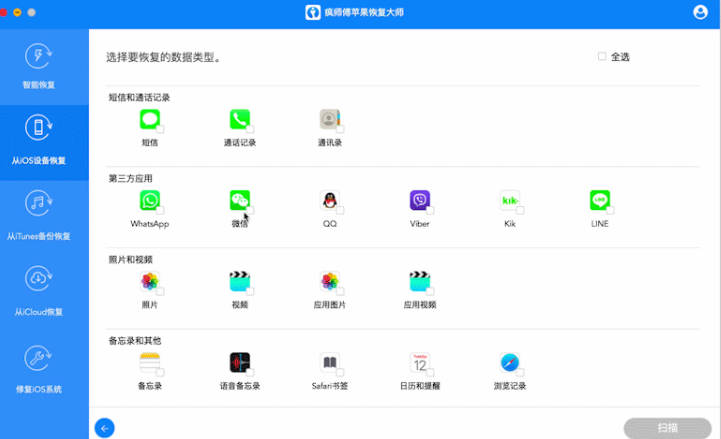Select the 应用图片 app photos icon

point(330,281)
